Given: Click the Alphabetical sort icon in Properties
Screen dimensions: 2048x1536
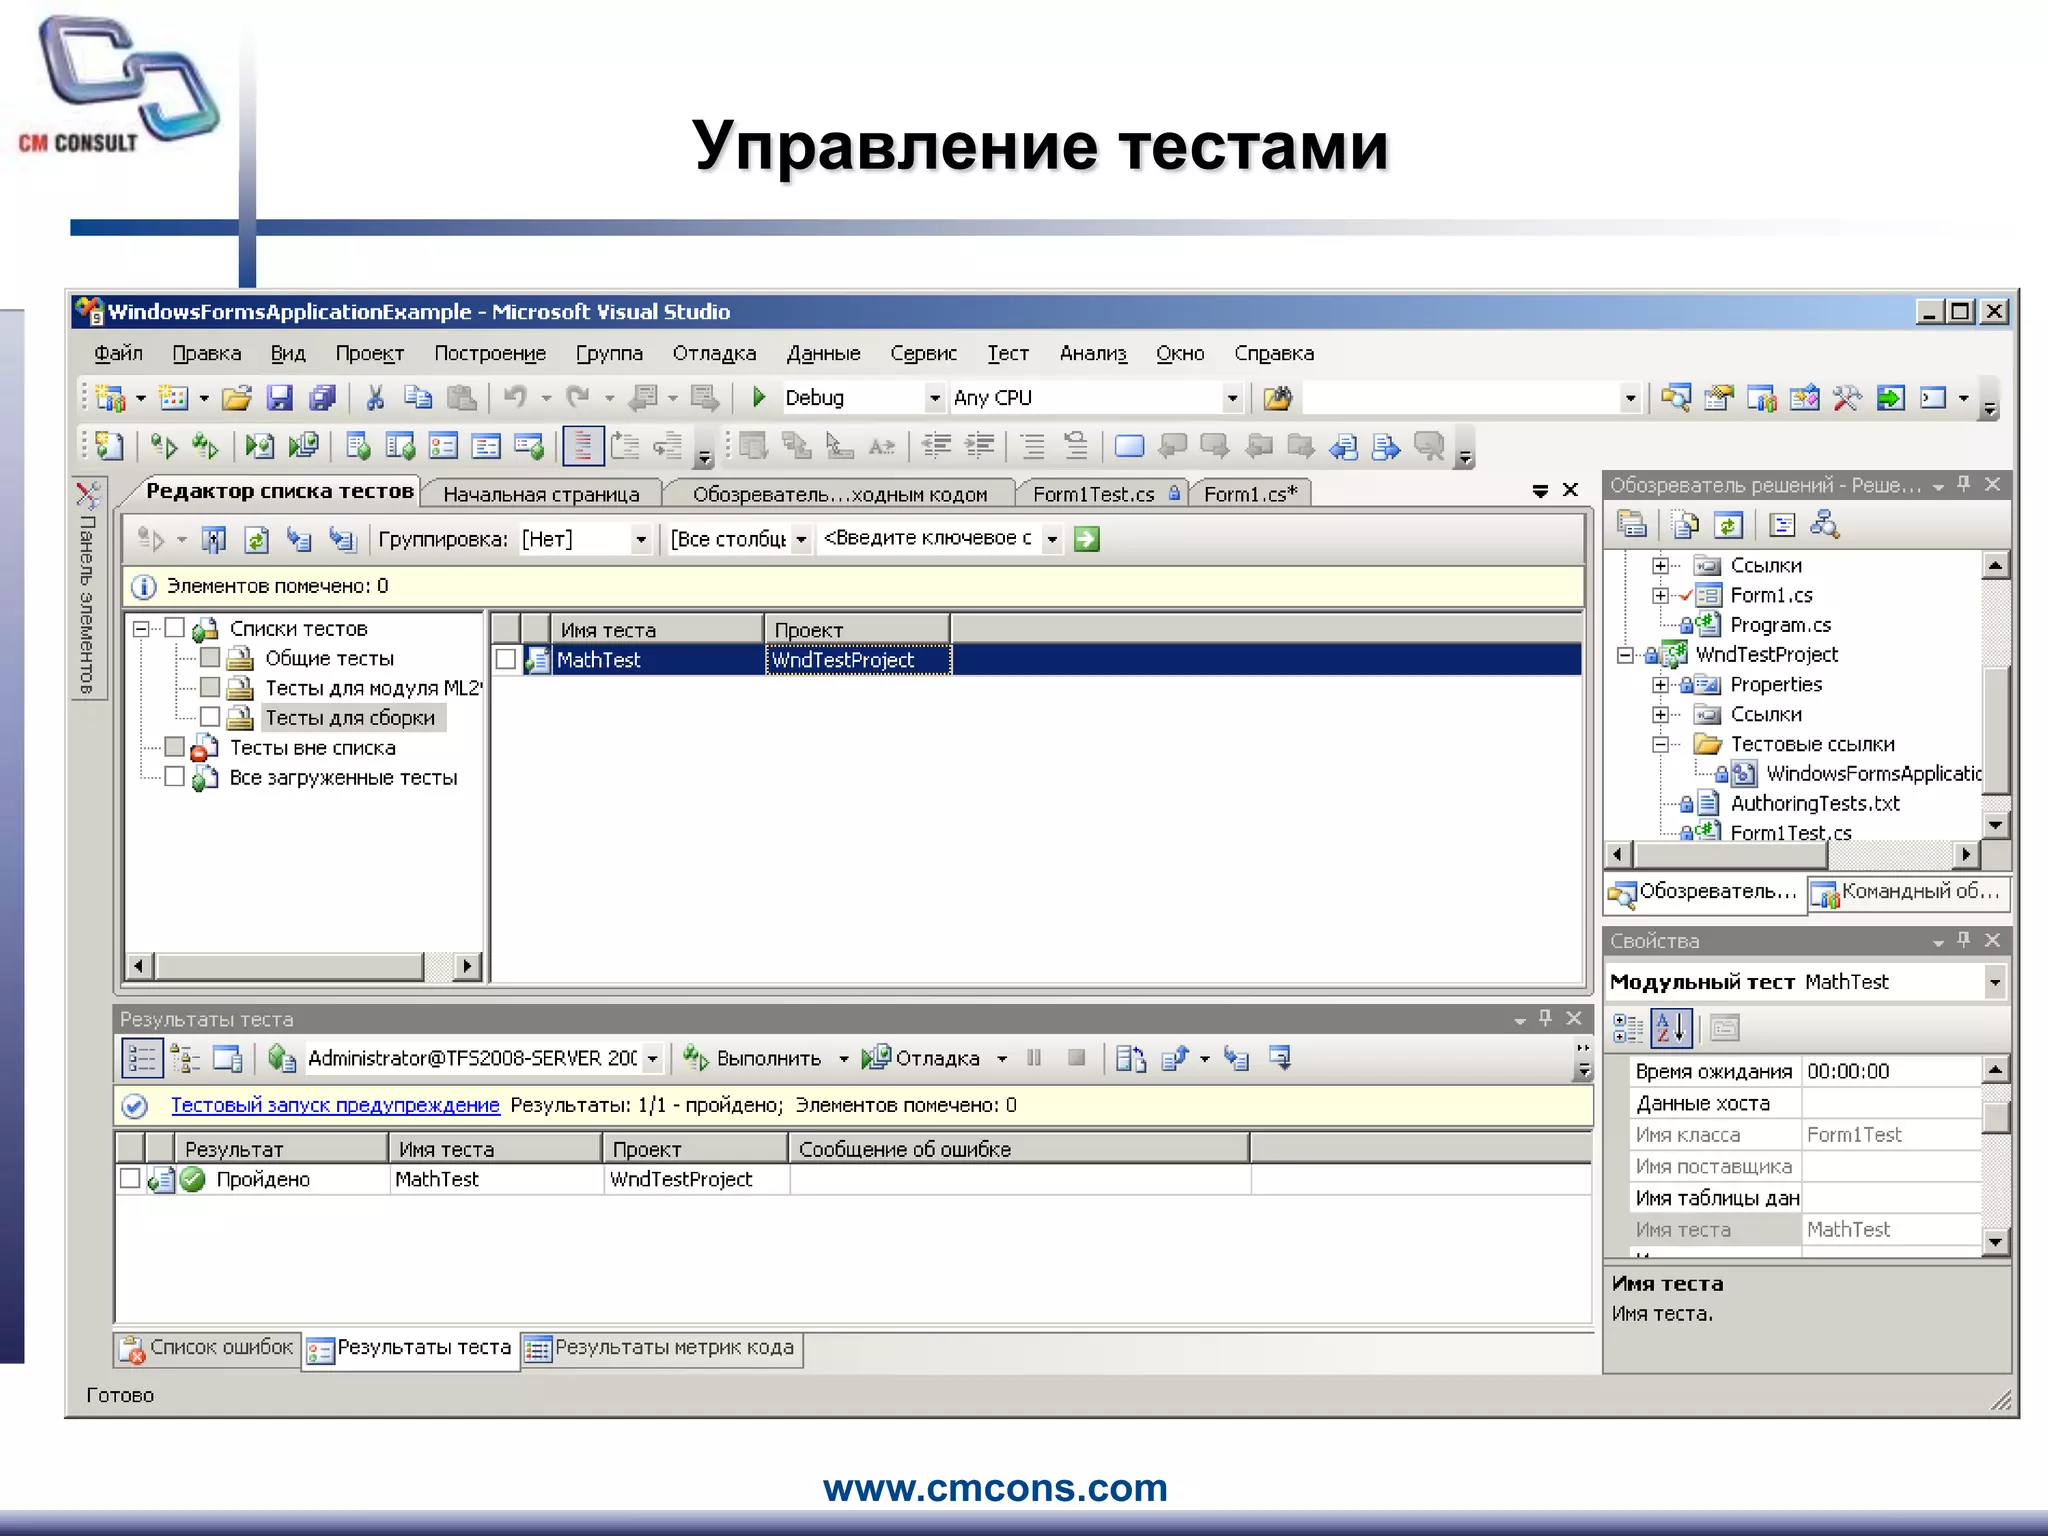Looking at the screenshot, I should click(1671, 1028).
